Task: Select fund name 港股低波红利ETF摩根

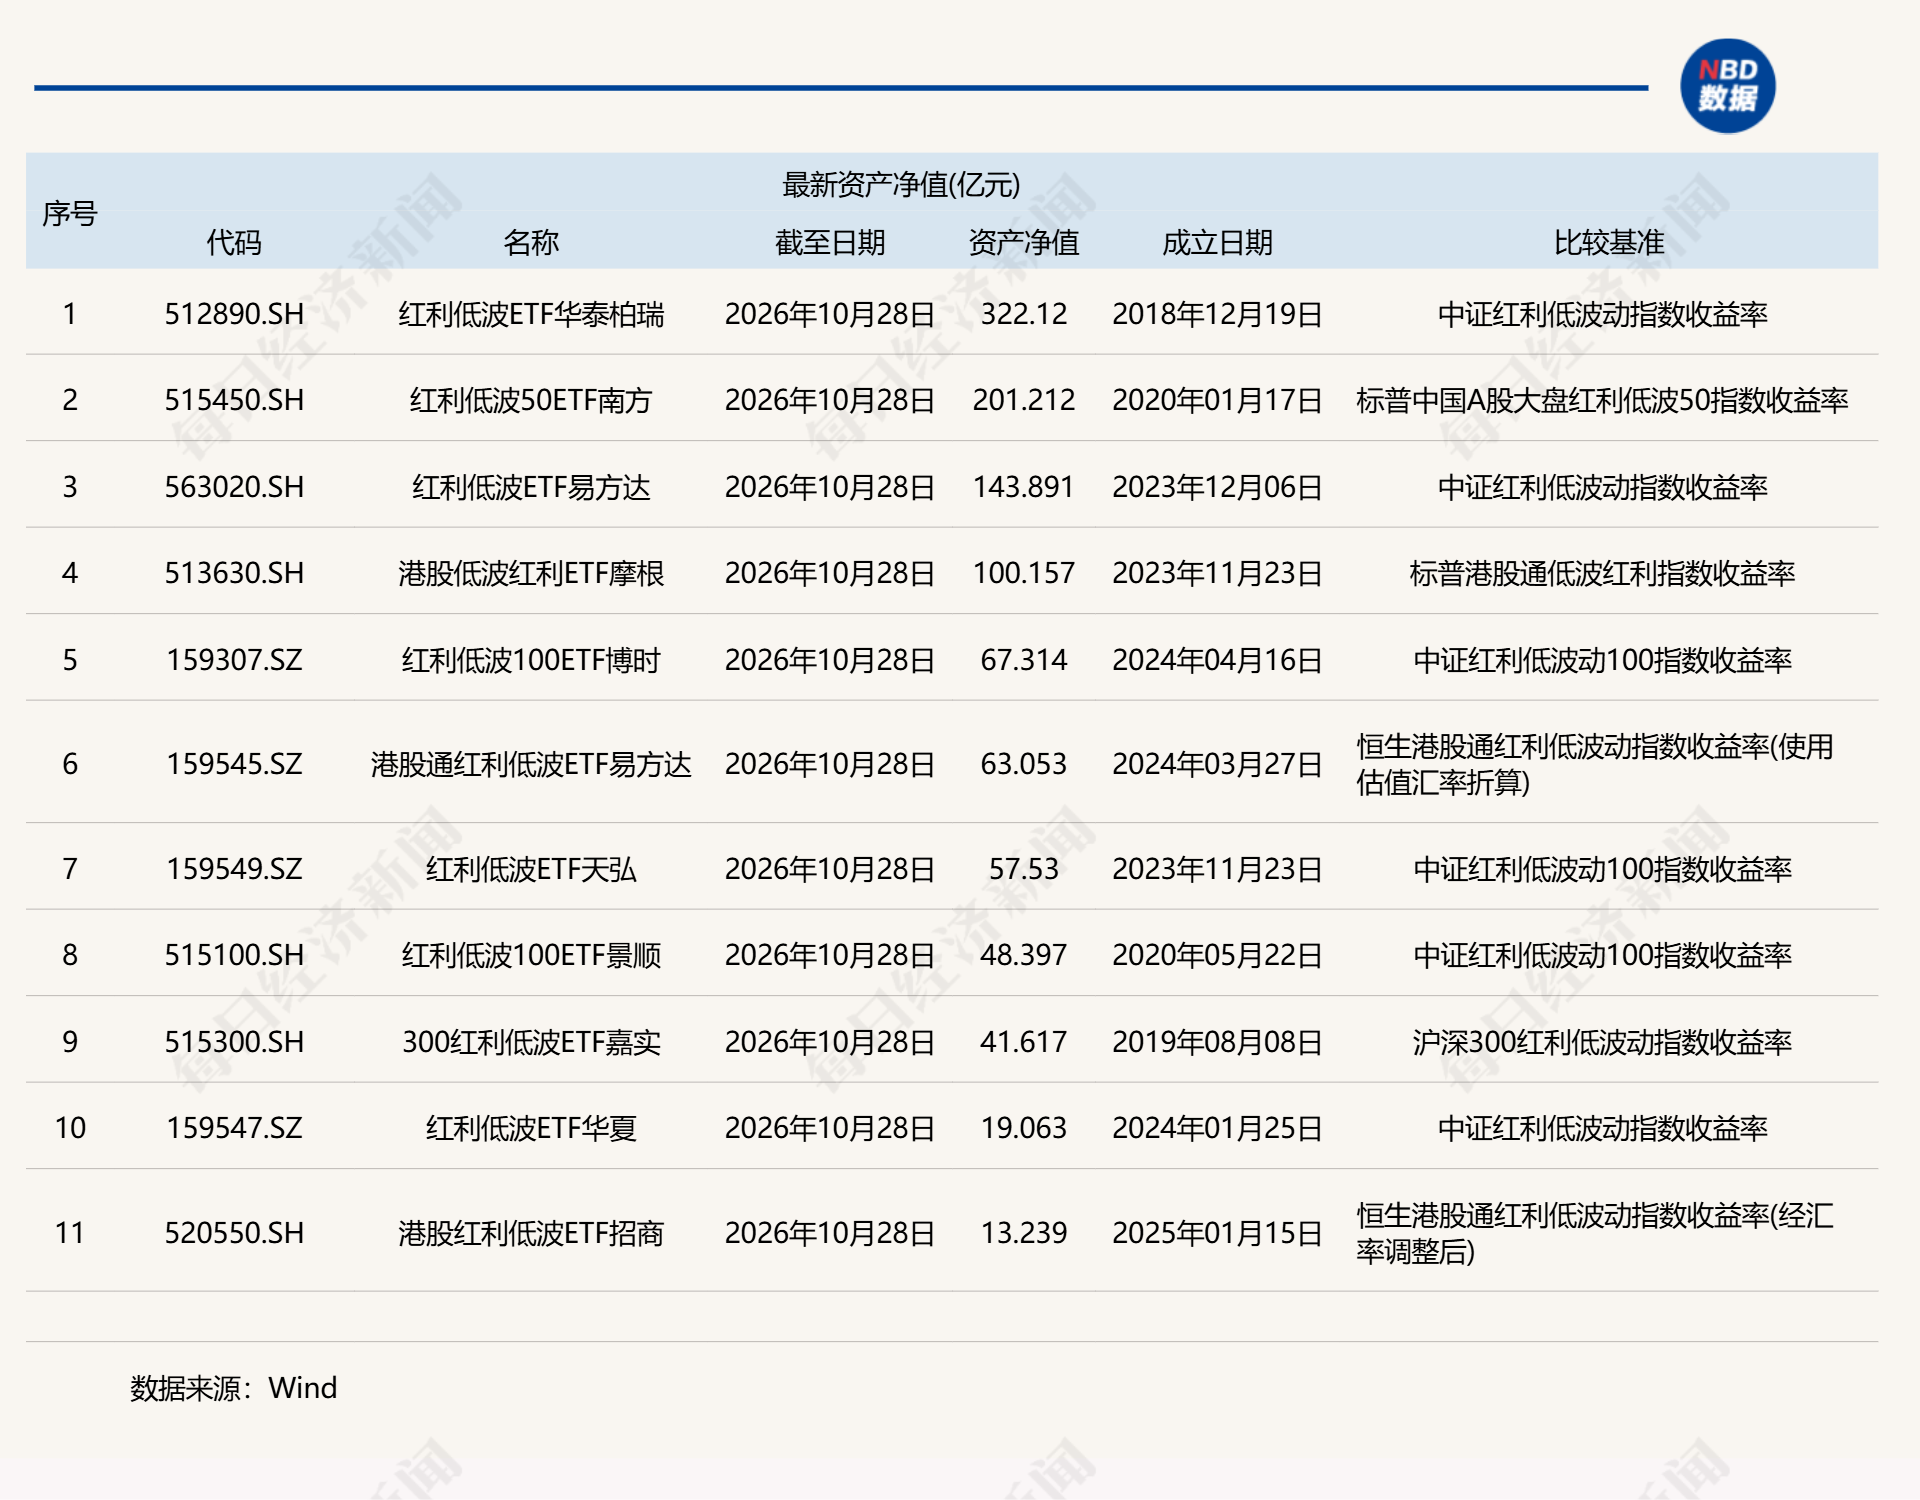Action: pos(531,573)
